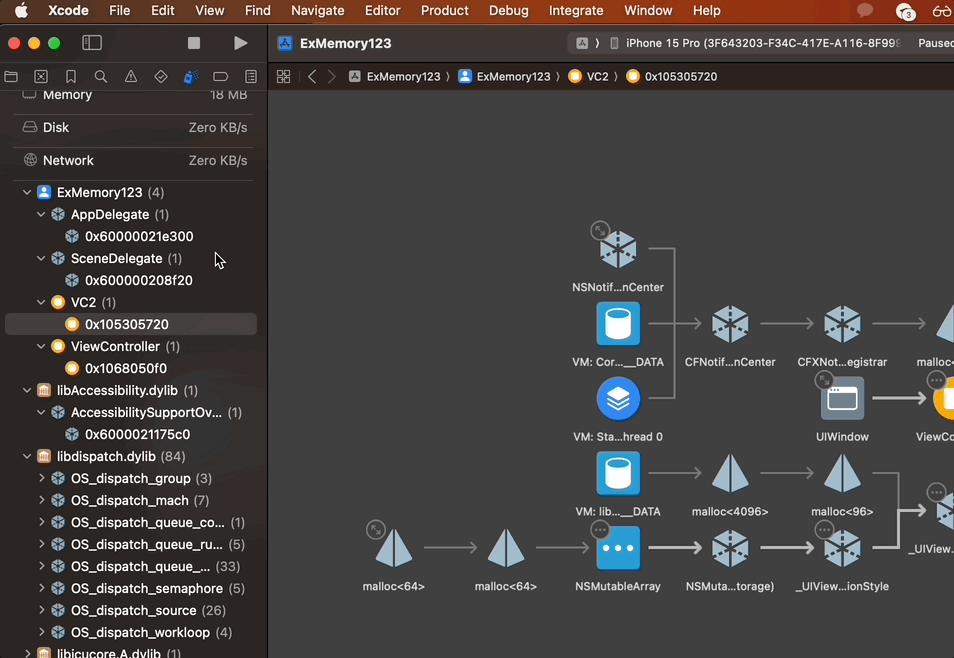Expand OS_dispatch_workloop entry

coord(41,632)
